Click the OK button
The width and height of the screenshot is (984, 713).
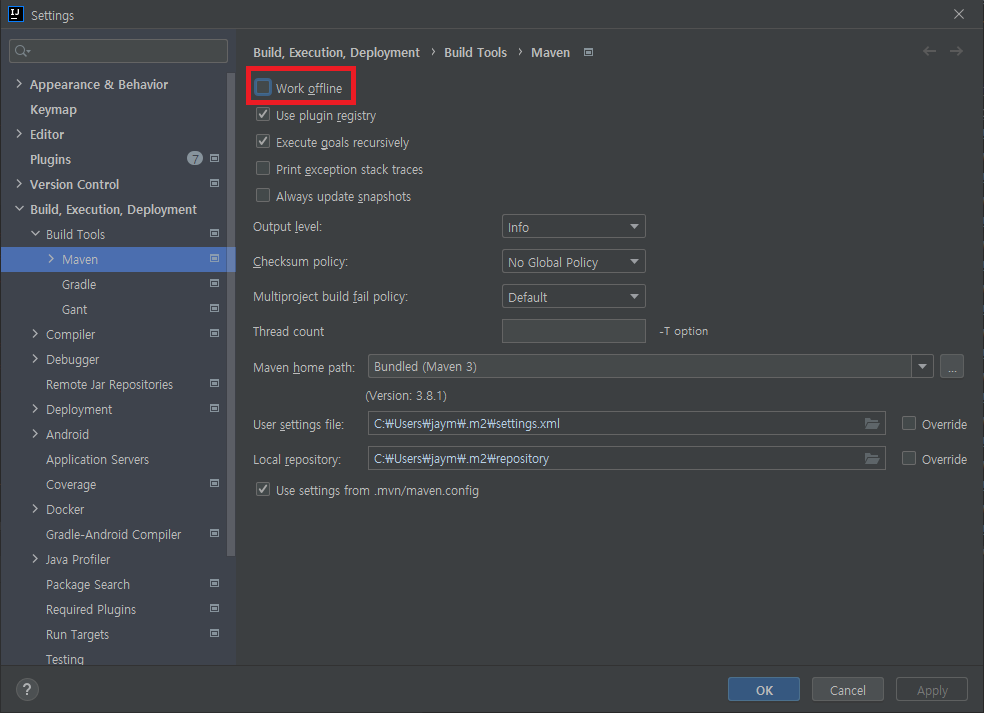point(764,690)
